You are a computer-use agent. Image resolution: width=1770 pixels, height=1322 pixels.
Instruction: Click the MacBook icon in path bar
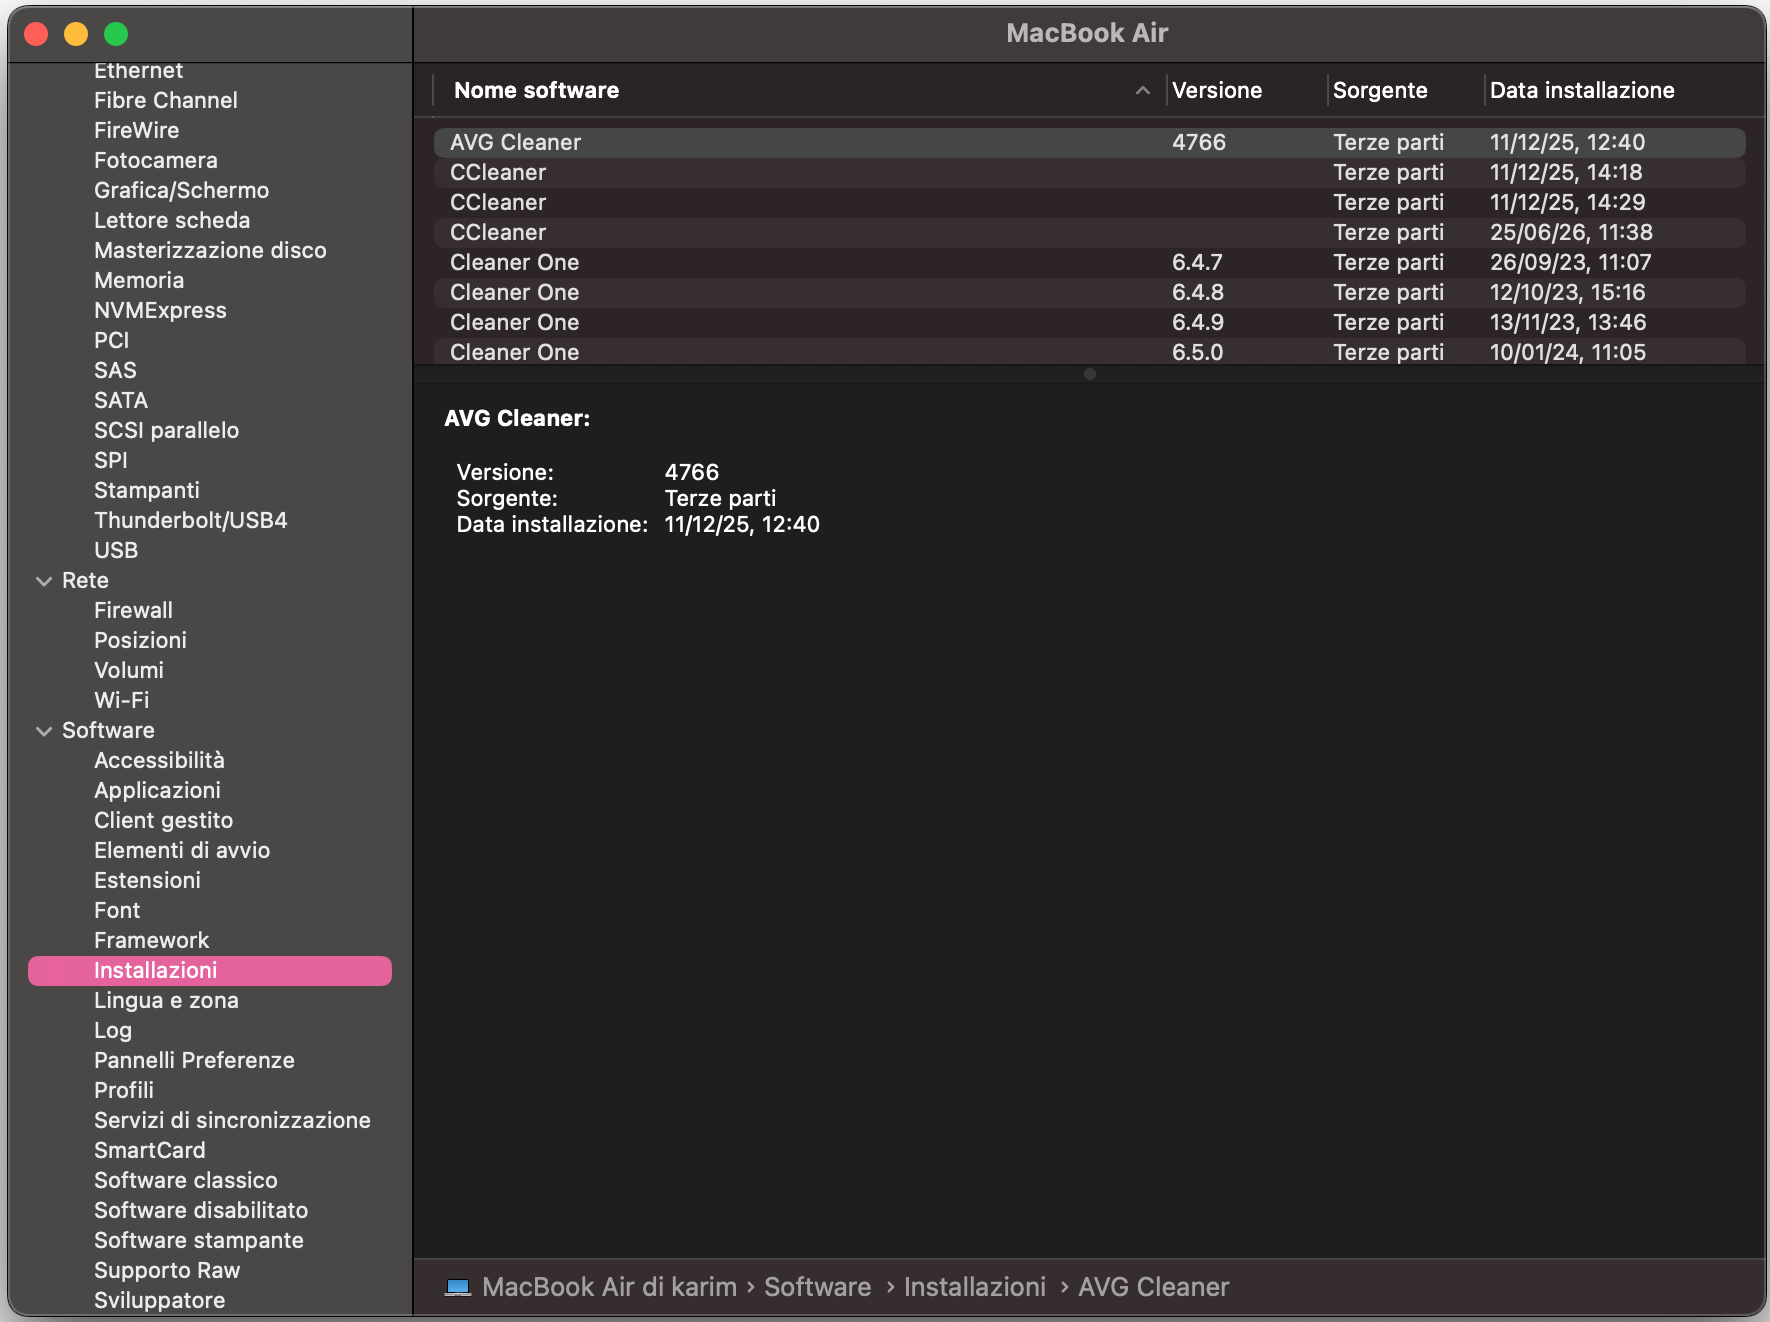click(x=458, y=1287)
